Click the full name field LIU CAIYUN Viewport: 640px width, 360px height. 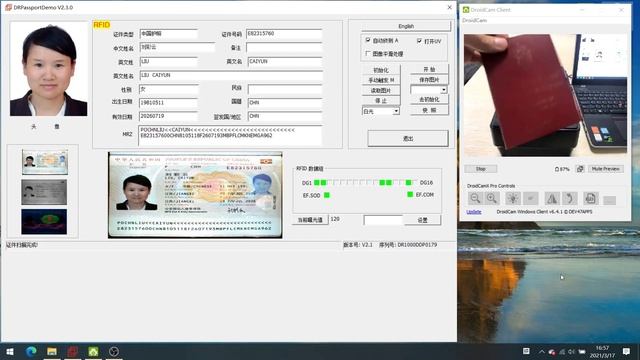(x=231, y=76)
